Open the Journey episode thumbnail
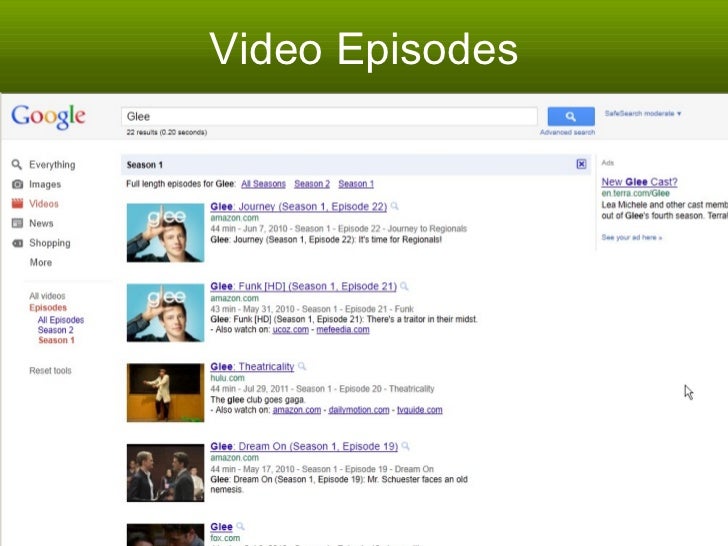The height and width of the screenshot is (546, 728). [x=165, y=233]
